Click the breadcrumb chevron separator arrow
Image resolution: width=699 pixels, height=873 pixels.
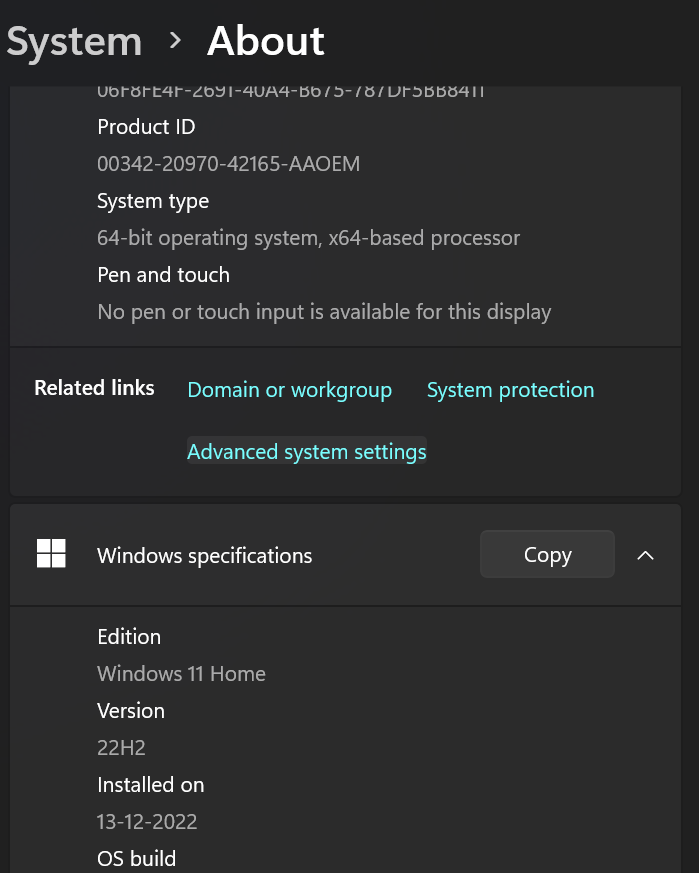pyautogui.click(x=176, y=41)
